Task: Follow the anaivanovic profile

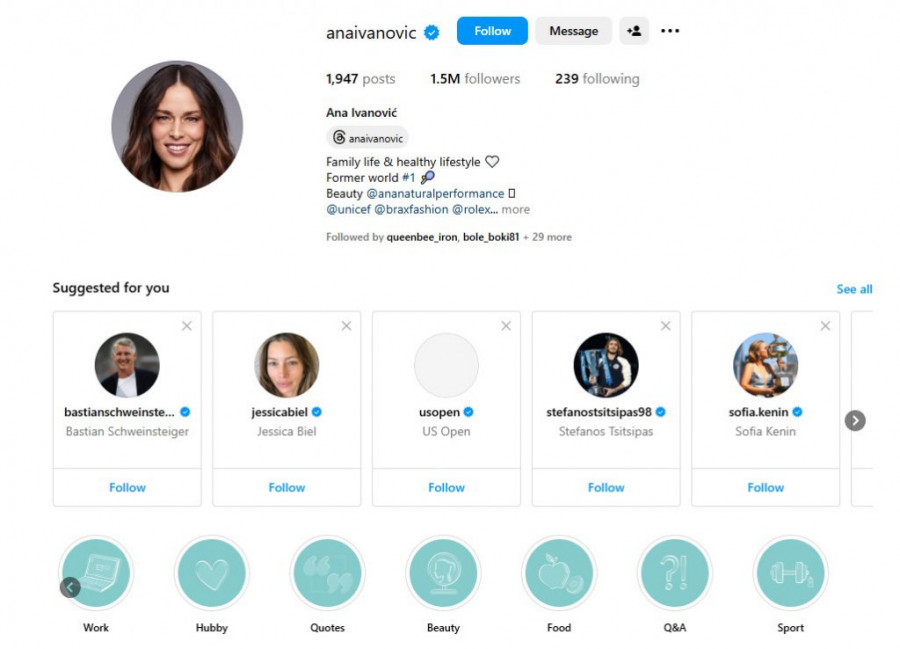Action: coord(492,31)
